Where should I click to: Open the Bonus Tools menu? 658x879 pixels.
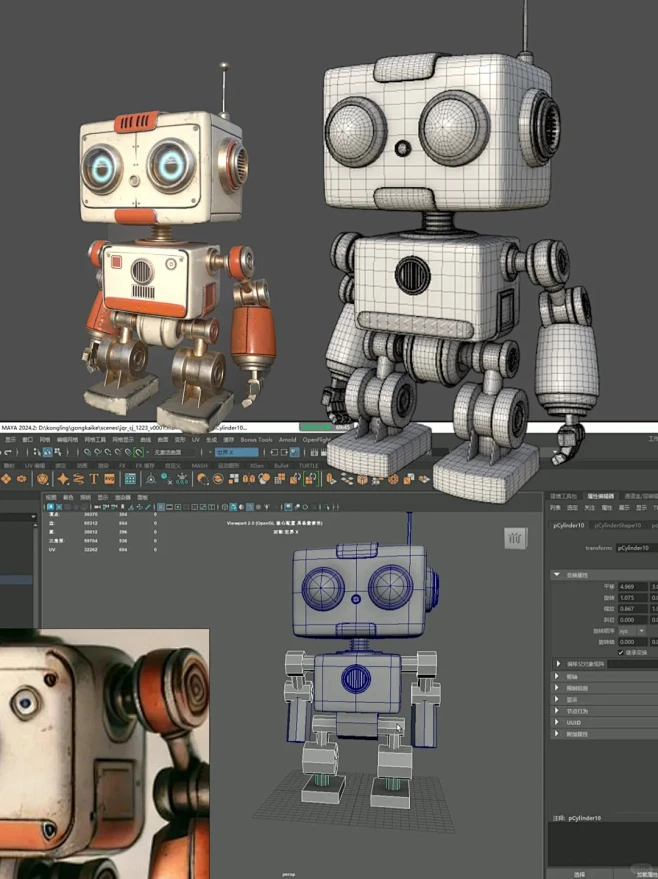pos(256,440)
